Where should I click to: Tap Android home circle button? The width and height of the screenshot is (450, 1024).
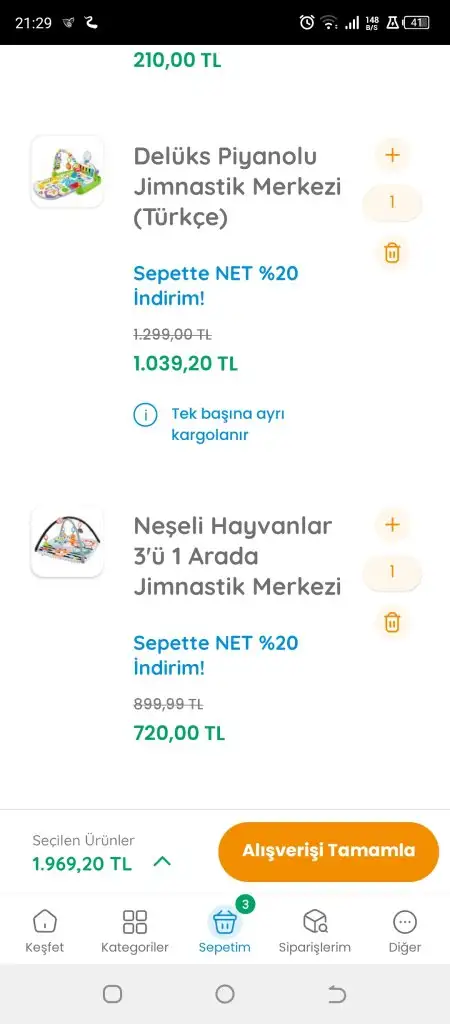coord(225,994)
